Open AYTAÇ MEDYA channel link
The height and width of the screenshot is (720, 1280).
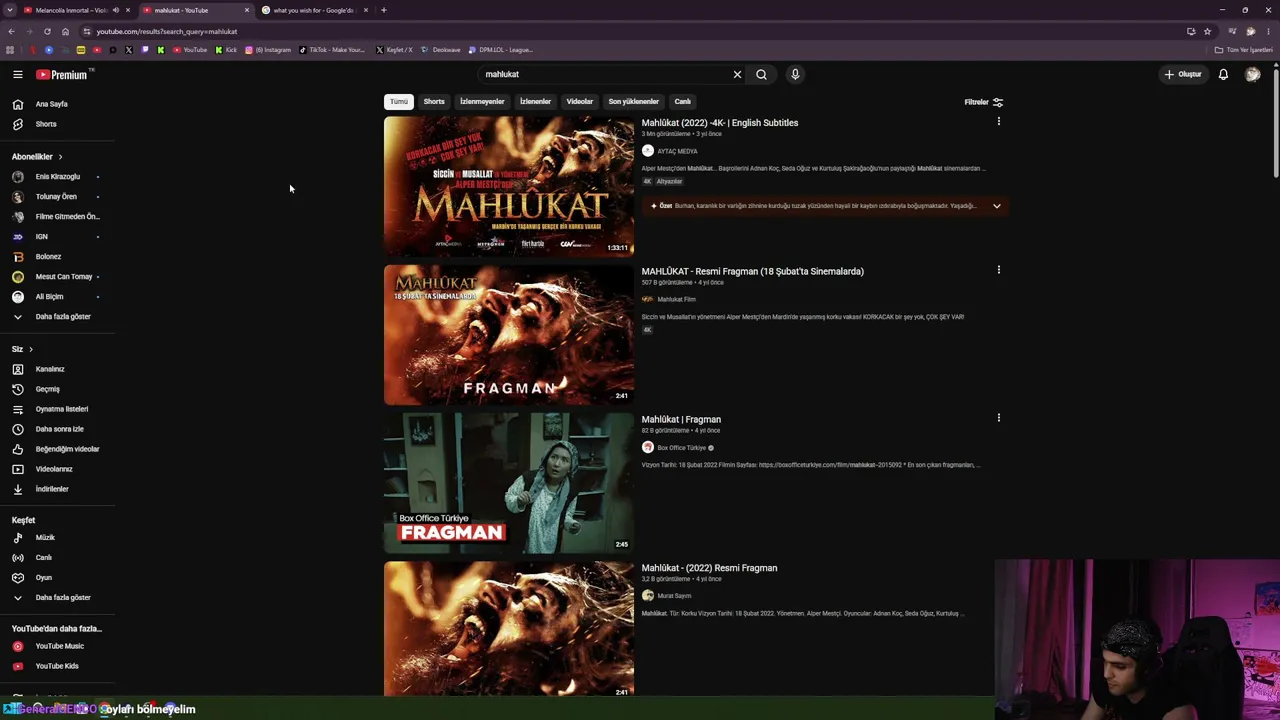coord(677,151)
